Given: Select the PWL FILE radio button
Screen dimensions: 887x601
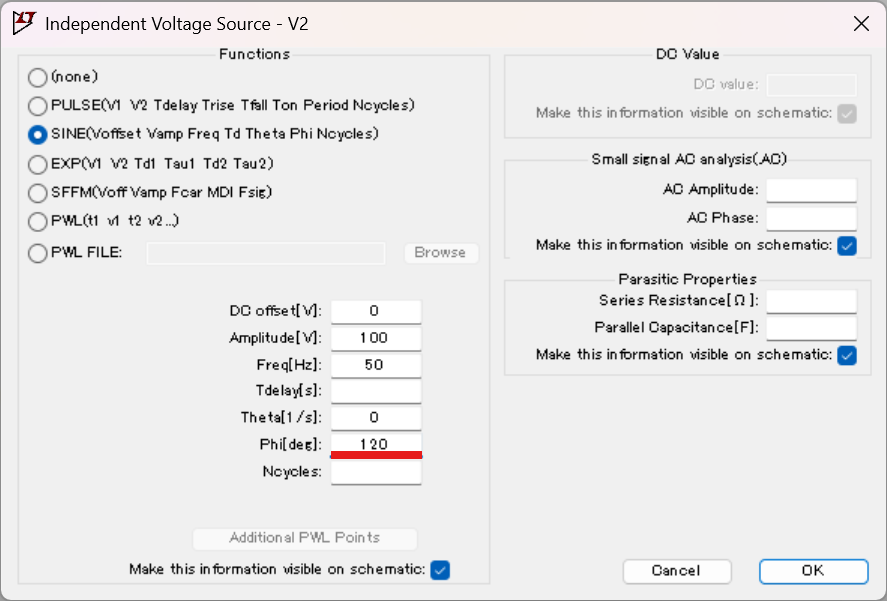Looking at the screenshot, I should coord(37,253).
